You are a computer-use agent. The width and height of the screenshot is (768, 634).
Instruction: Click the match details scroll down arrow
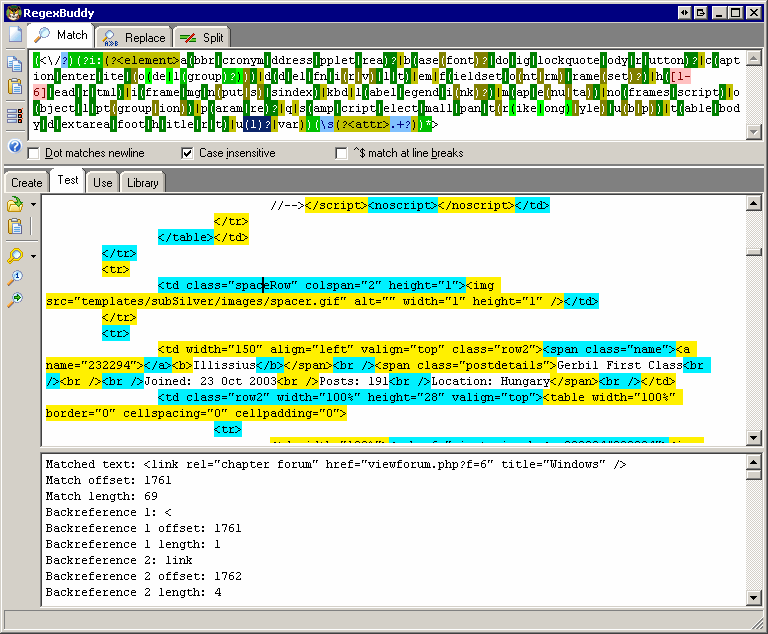point(754,597)
